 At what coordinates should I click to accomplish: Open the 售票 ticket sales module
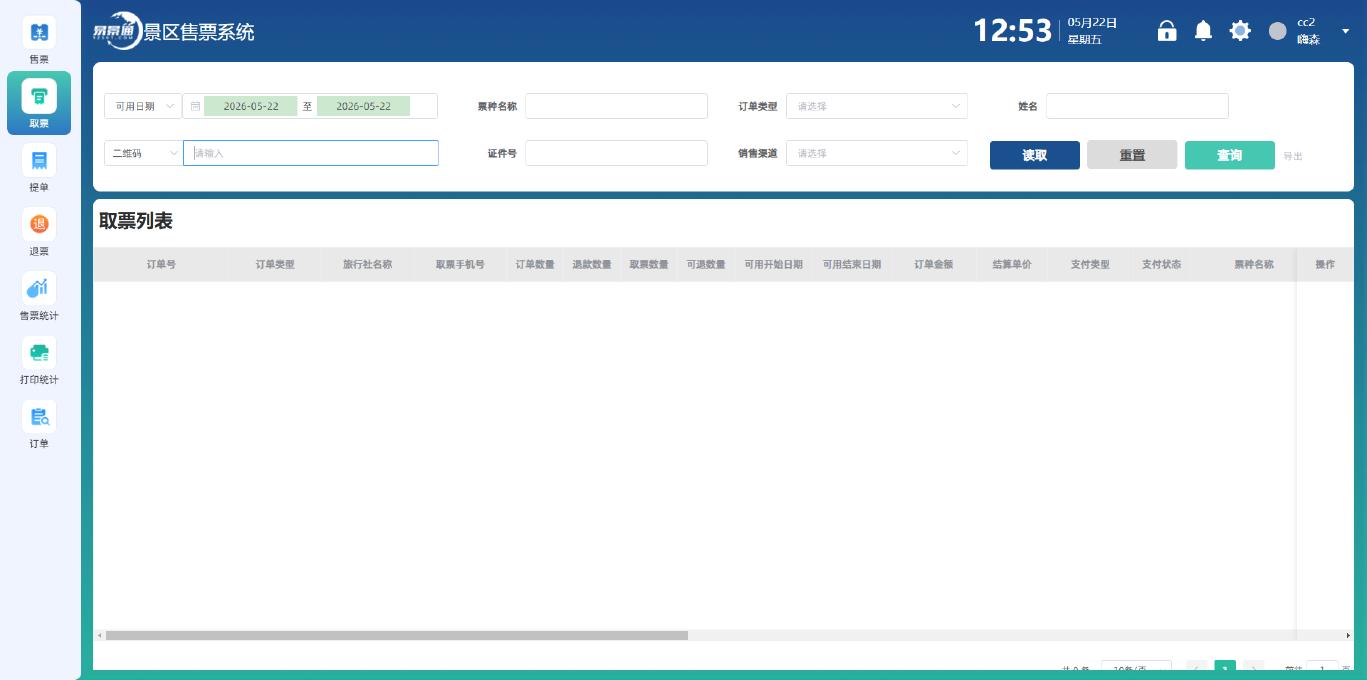[39, 39]
